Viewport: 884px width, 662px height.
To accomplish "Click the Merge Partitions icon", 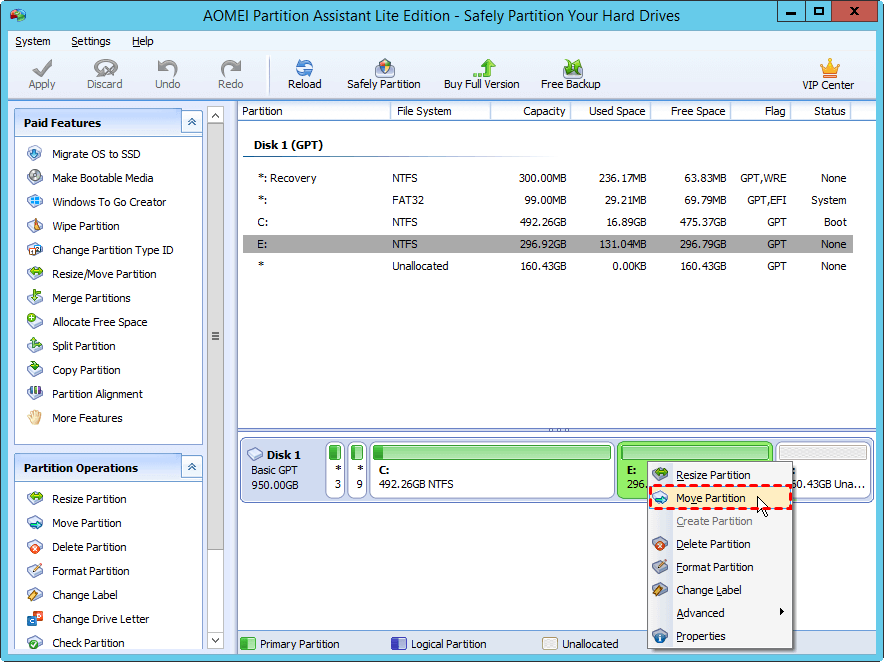I will [x=34, y=297].
